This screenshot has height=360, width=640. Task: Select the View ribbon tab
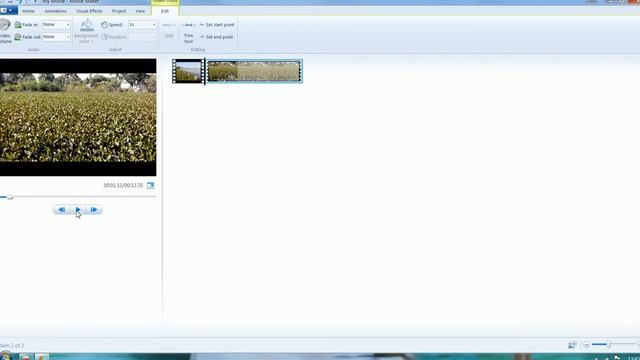140,11
